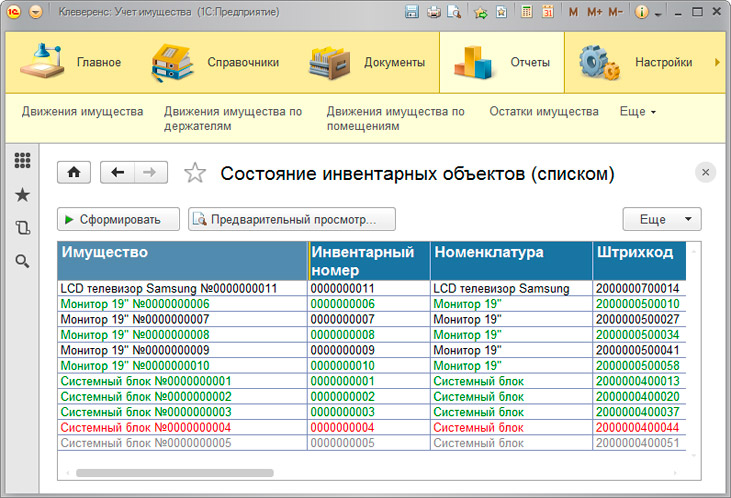This screenshot has height=498, width=731.
Task: Go back with the left arrow button
Action: (x=117, y=173)
